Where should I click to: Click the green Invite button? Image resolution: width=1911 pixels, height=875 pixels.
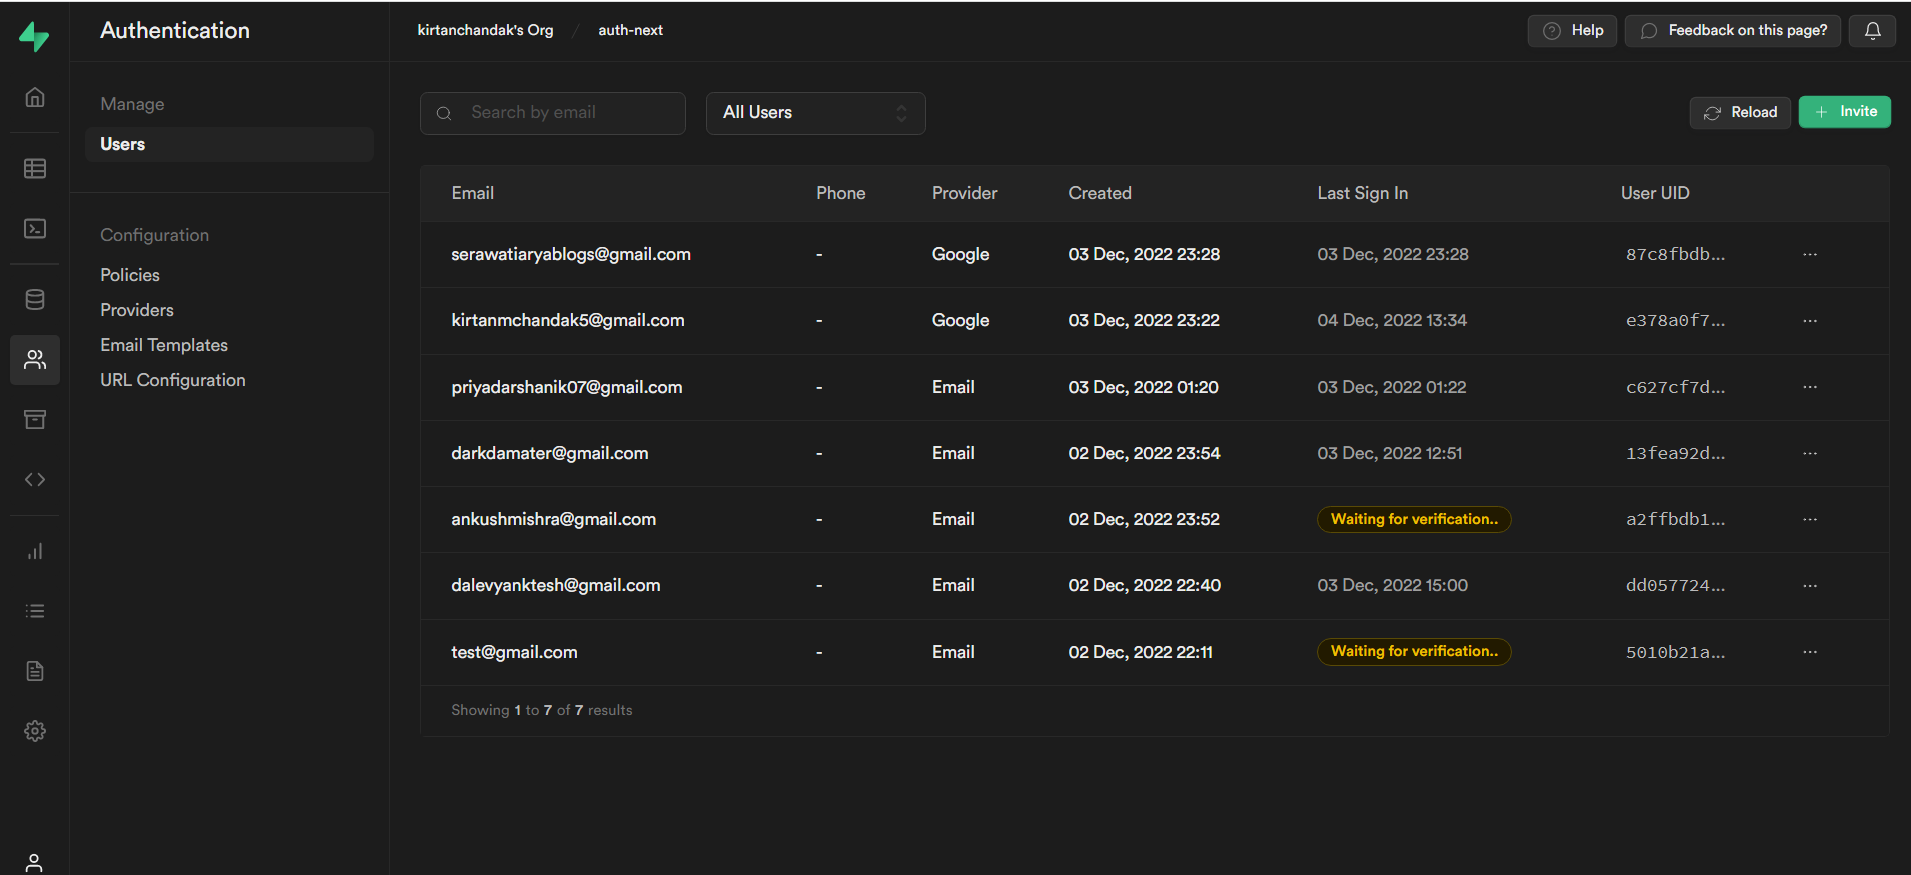click(x=1845, y=112)
